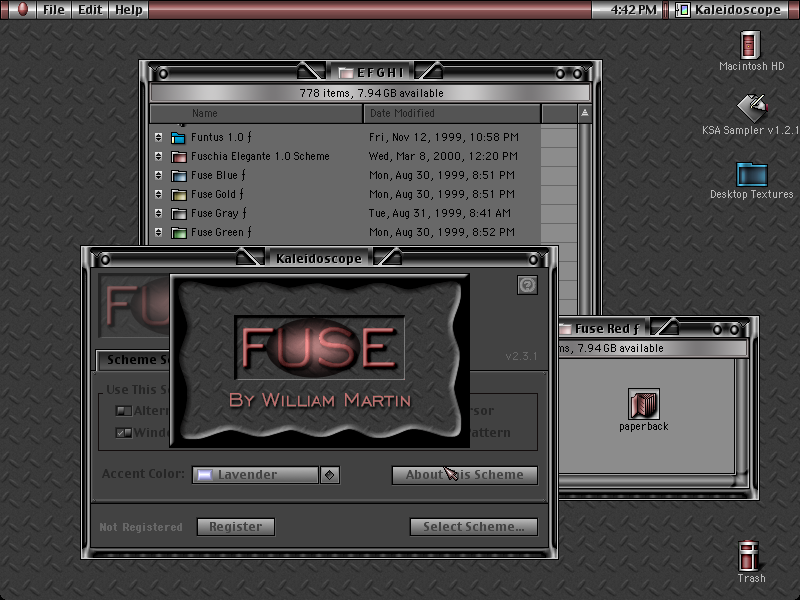Click the Register button
Screen dimensions: 800x600
[236, 527]
